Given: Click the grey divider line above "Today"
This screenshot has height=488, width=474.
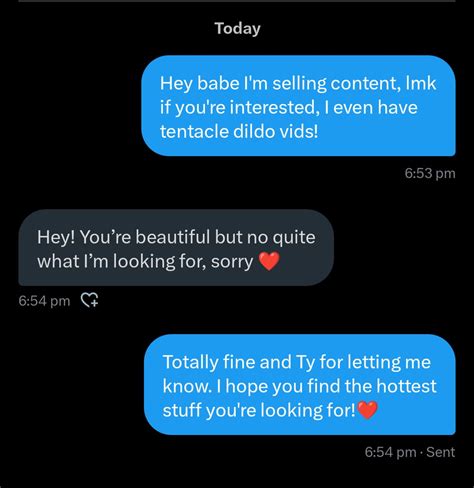Looking at the screenshot, I should point(237,1).
